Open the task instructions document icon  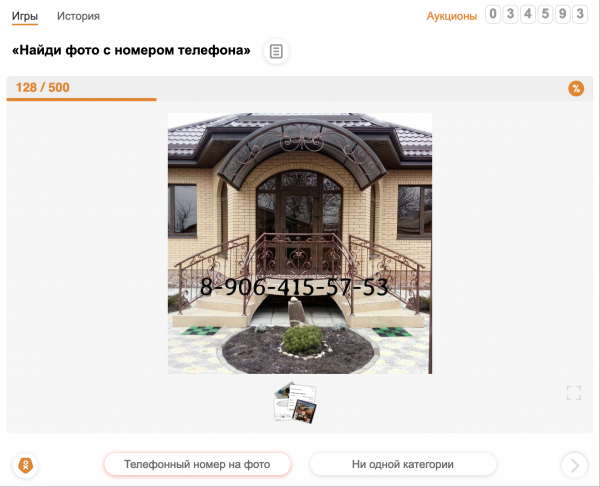pos(276,51)
